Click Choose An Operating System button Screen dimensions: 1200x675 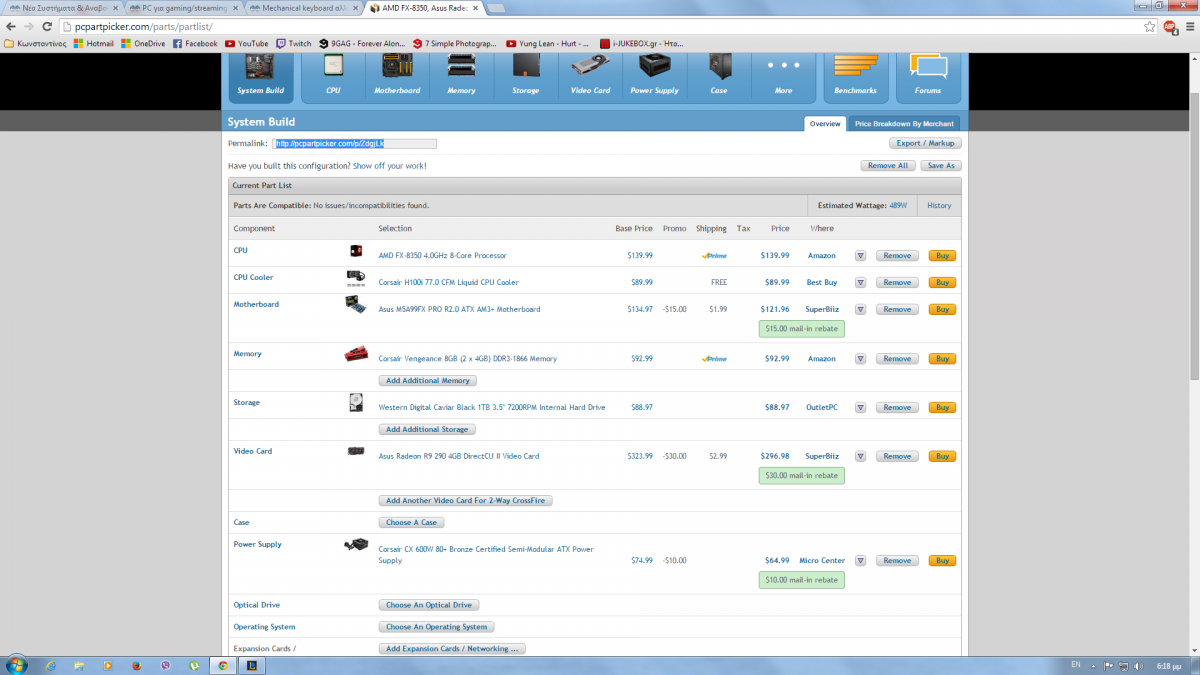tap(437, 627)
